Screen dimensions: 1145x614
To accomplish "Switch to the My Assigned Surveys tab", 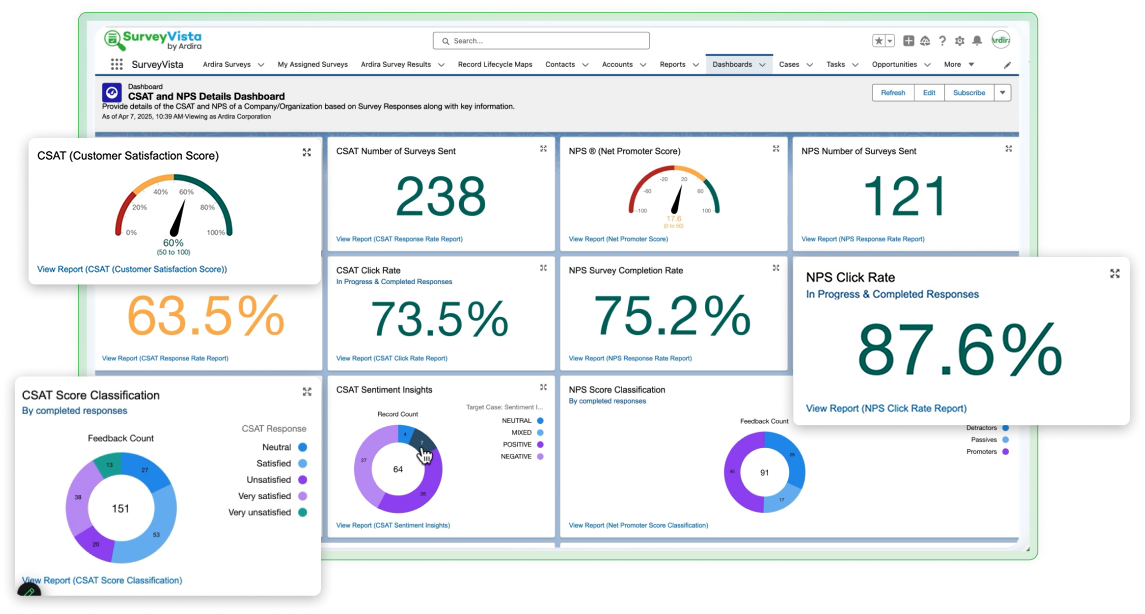I will [312, 64].
